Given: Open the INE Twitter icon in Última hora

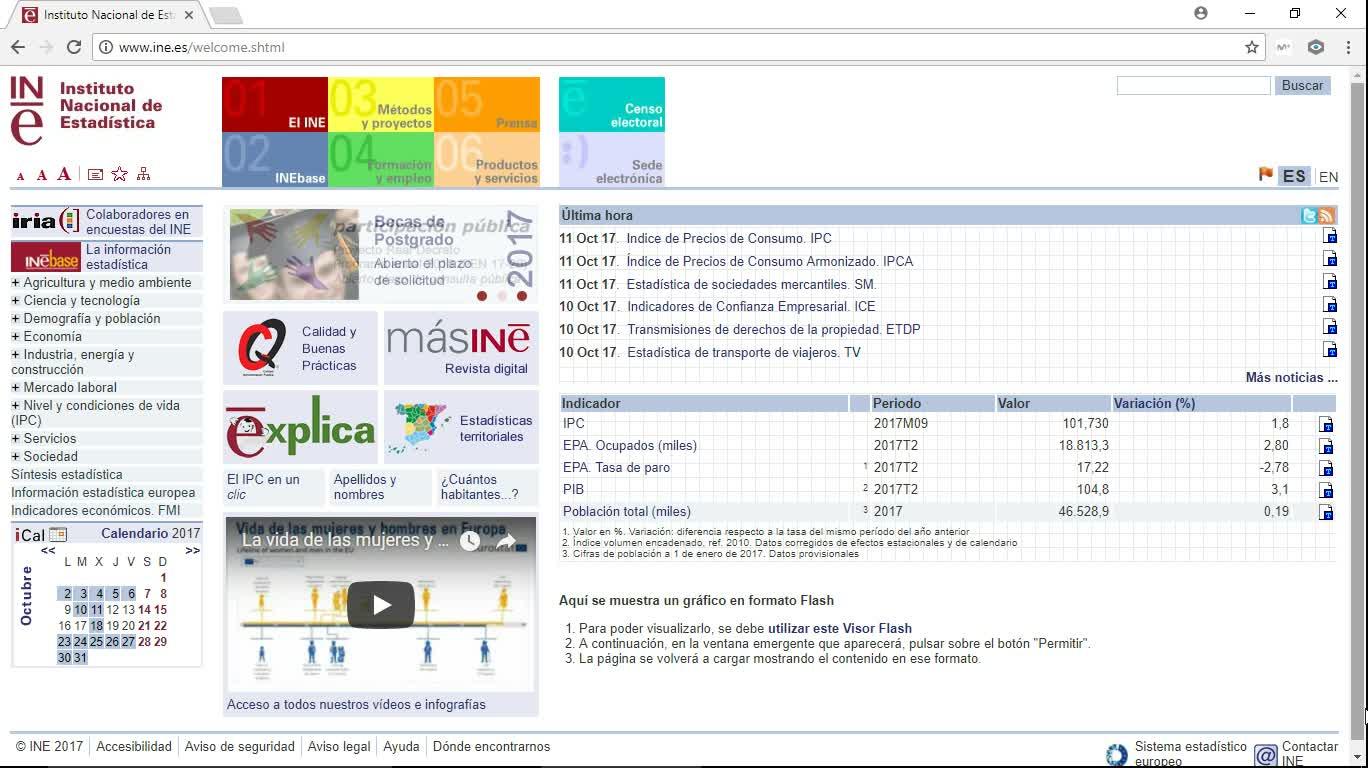Looking at the screenshot, I should [1309, 215].
